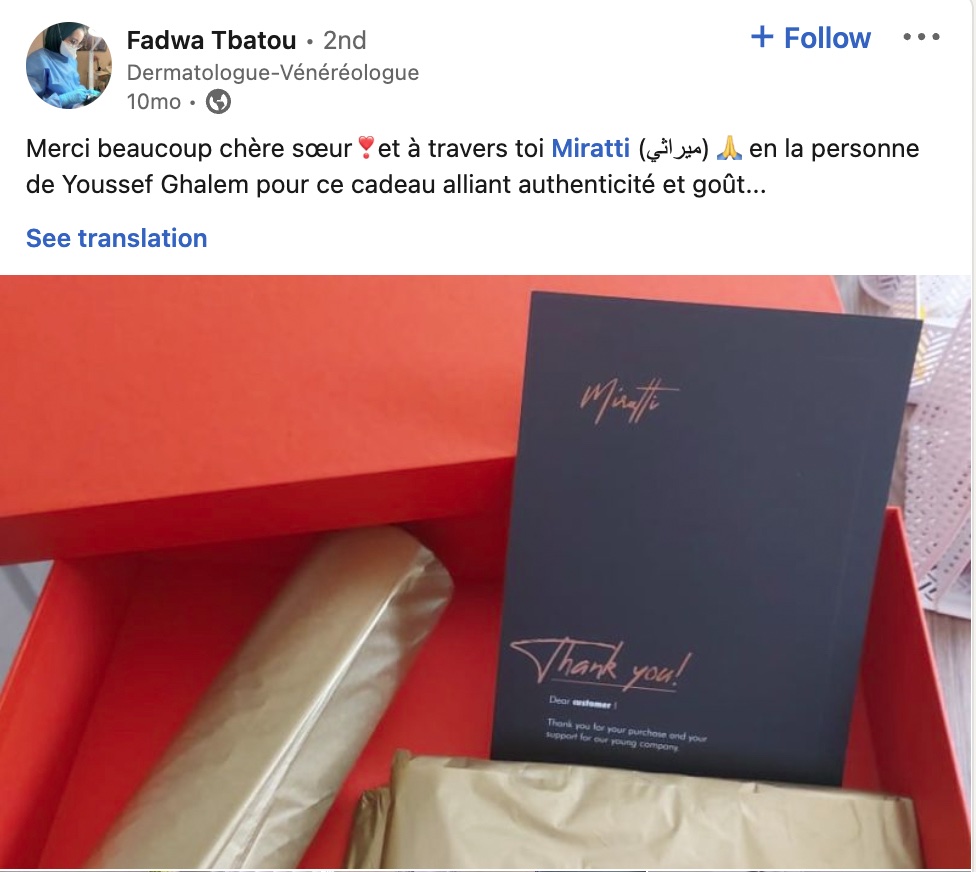976x872 pixels.
Task: Click the globe public visibility icon
Action: click(x=218, y=101)
